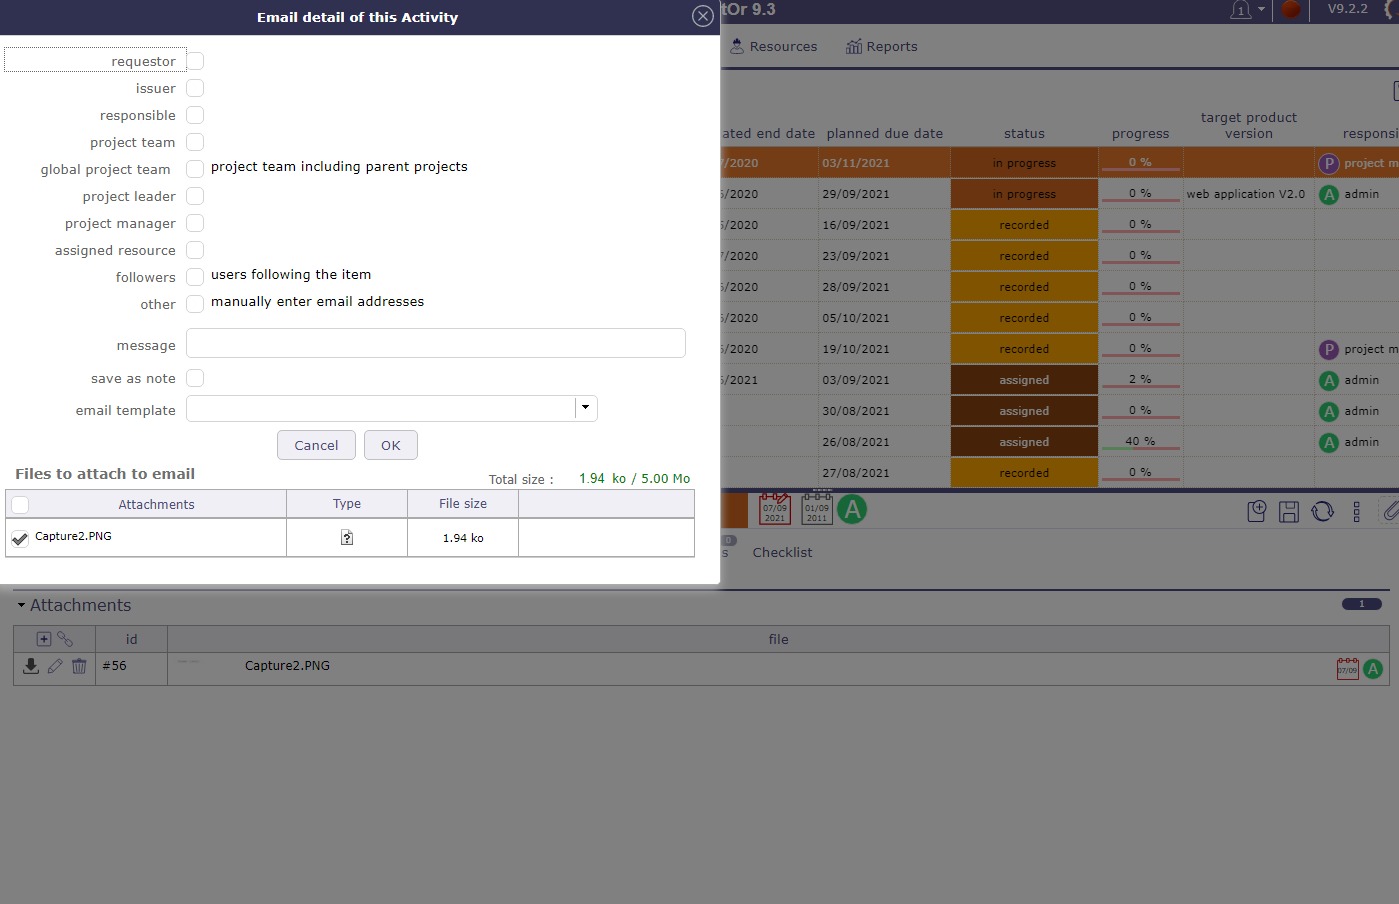Open the notification bell dropdown arrow
This screenshot has width=1399, height=904.
[x=1261, y=10]
